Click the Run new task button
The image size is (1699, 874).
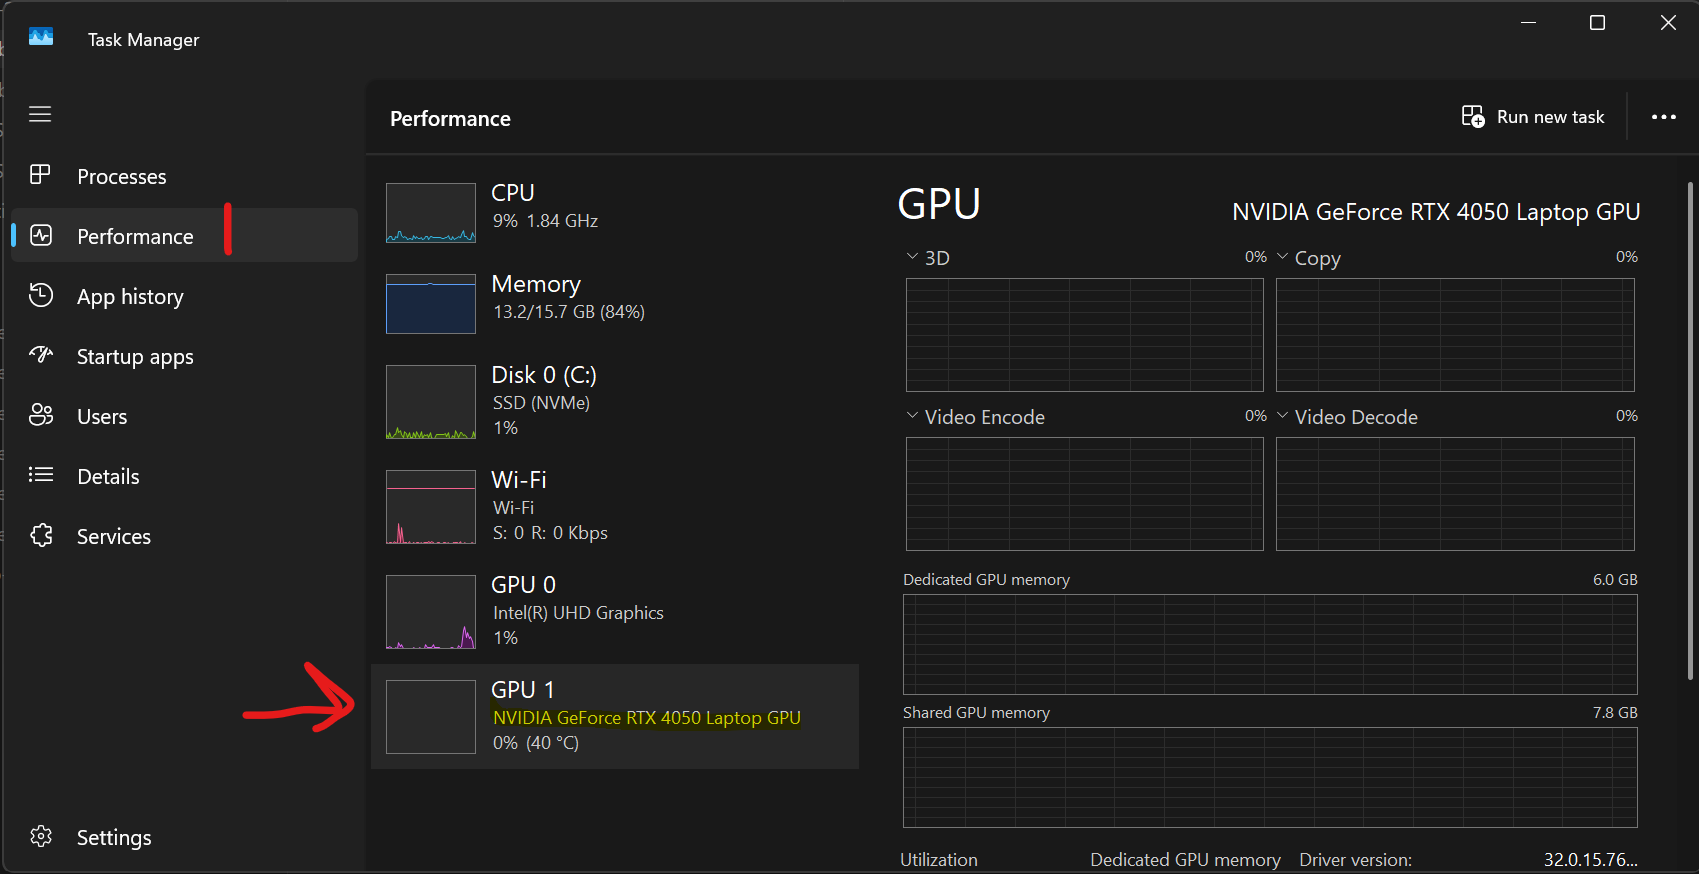click(1533, 117)
